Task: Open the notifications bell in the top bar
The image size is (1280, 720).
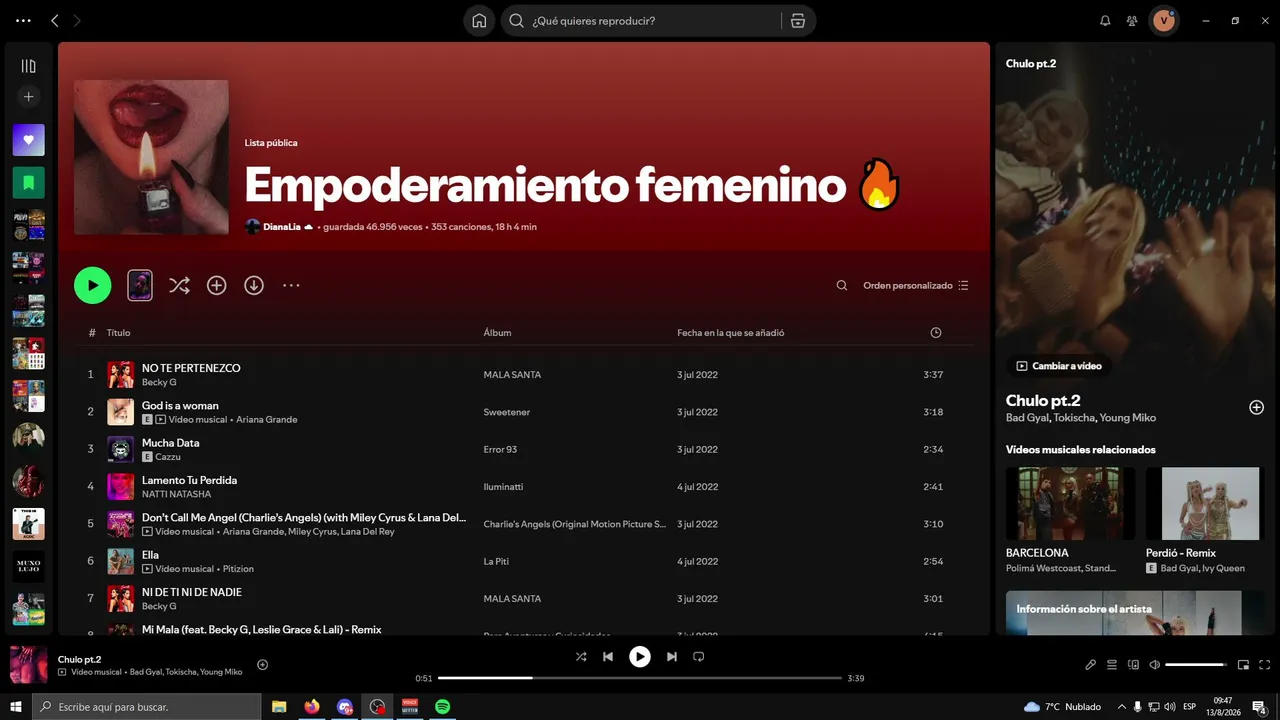Action: (1105, 21)
